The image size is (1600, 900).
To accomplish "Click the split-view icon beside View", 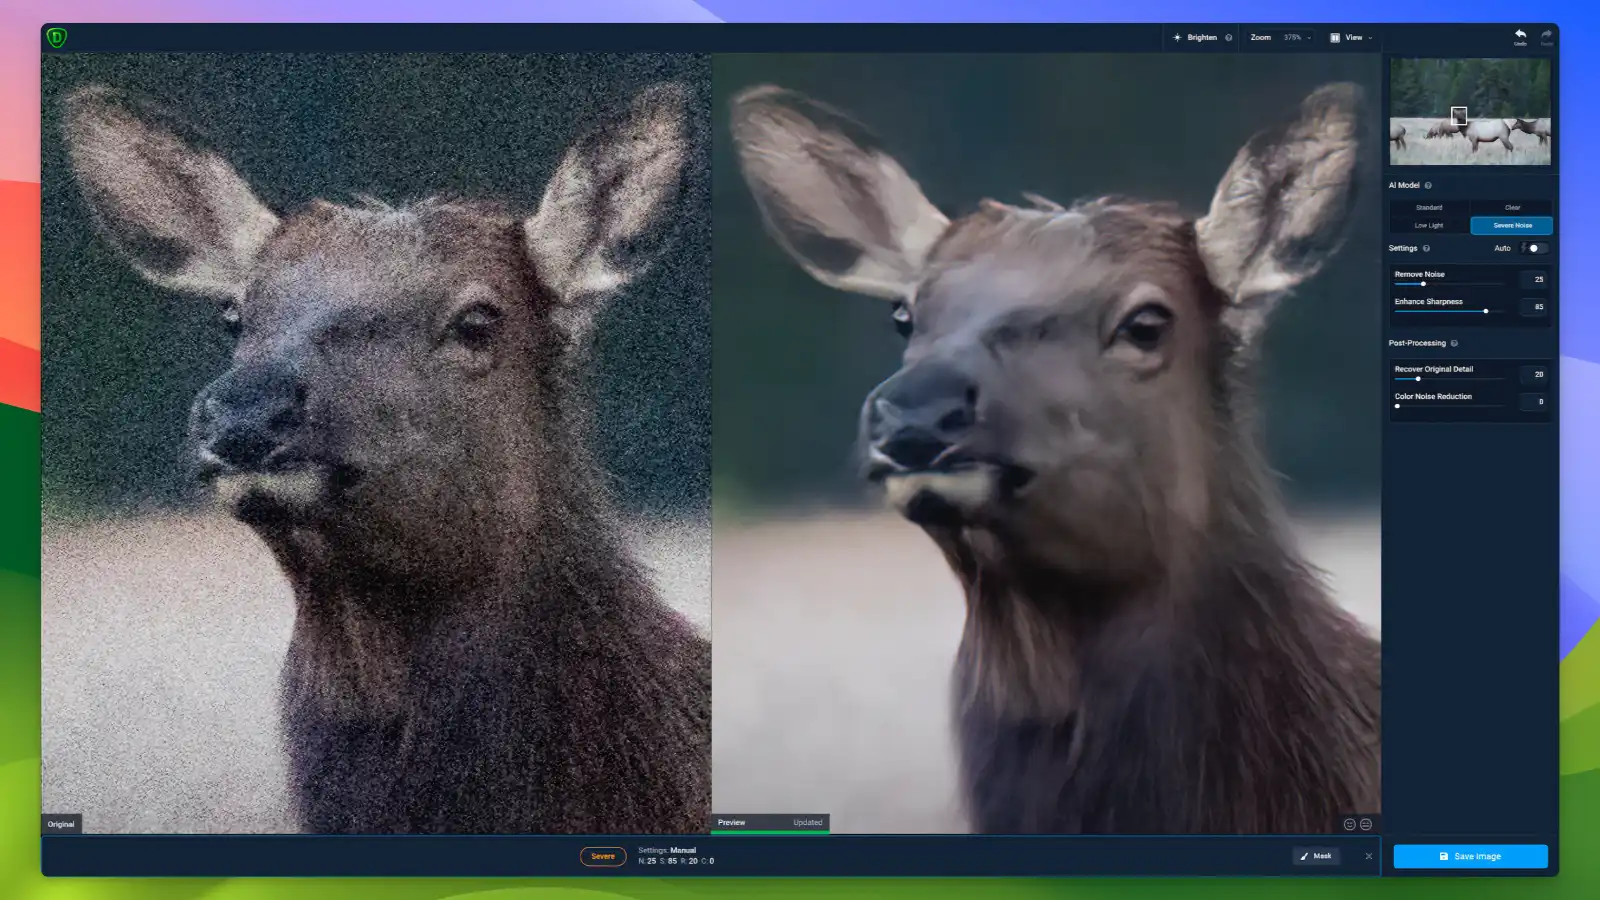I will [1334, 37].
